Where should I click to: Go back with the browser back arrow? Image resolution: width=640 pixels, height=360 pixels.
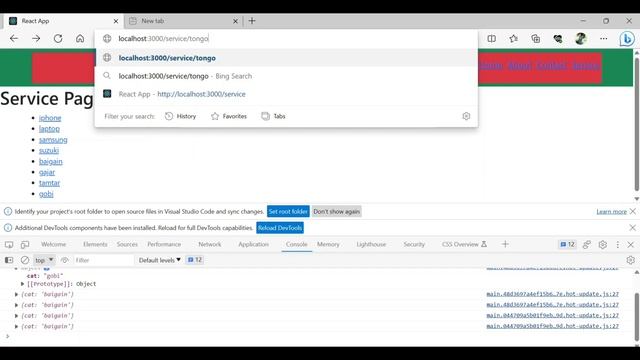[14, 38]
